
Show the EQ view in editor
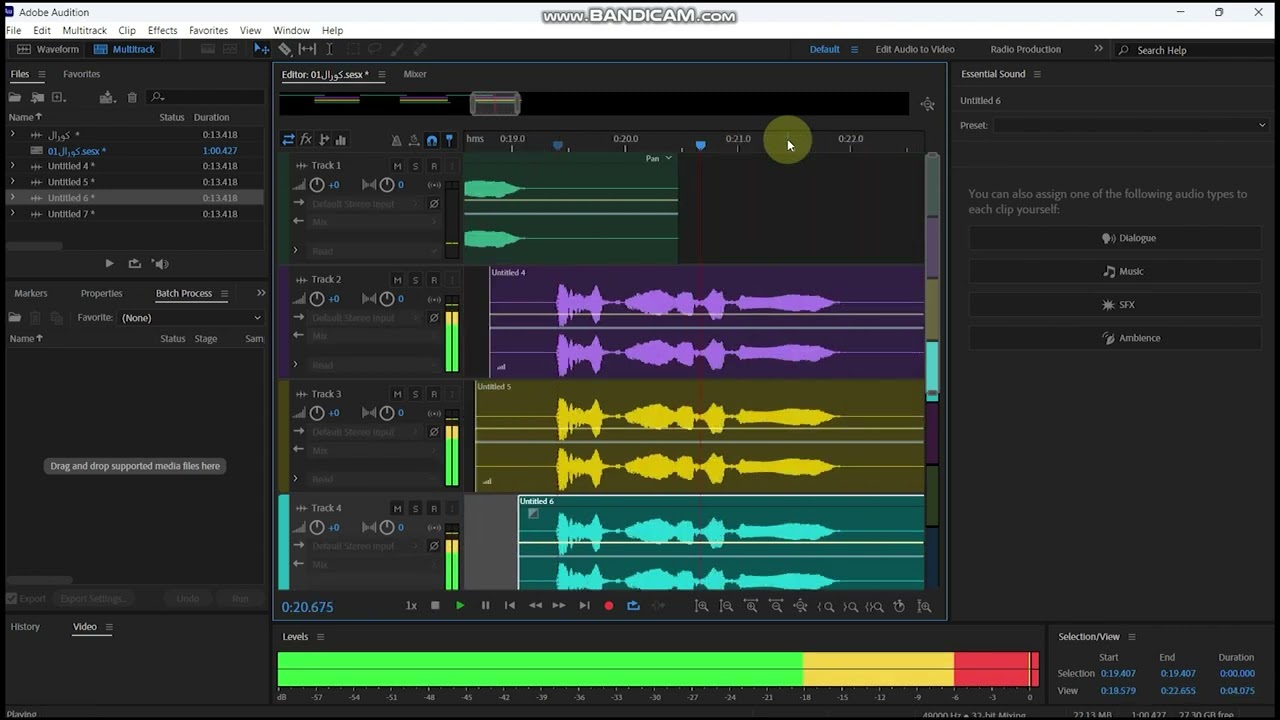pos(340,140)
